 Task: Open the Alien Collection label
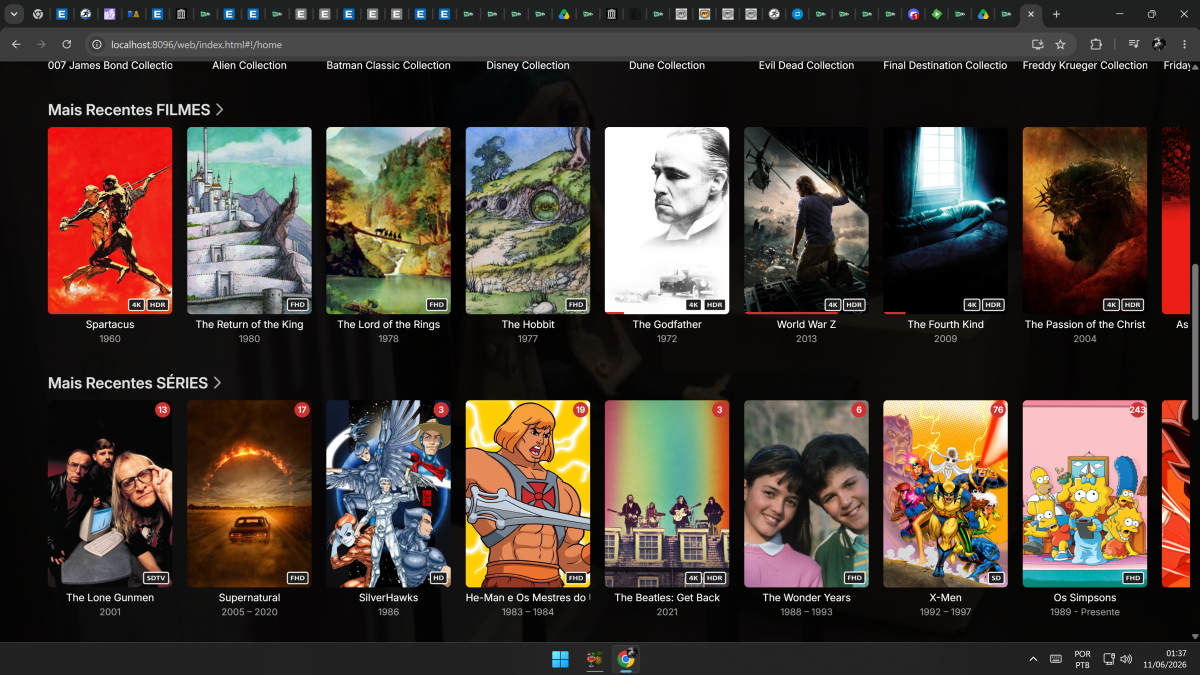pyautogui.click(x=249, y=66)
